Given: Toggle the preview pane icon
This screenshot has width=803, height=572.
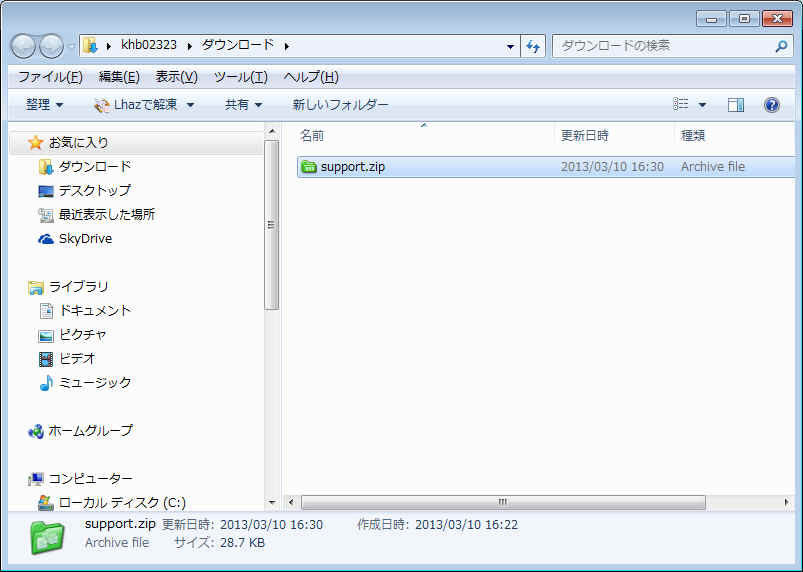Looking at the screenshot, I should click(736, 105).
